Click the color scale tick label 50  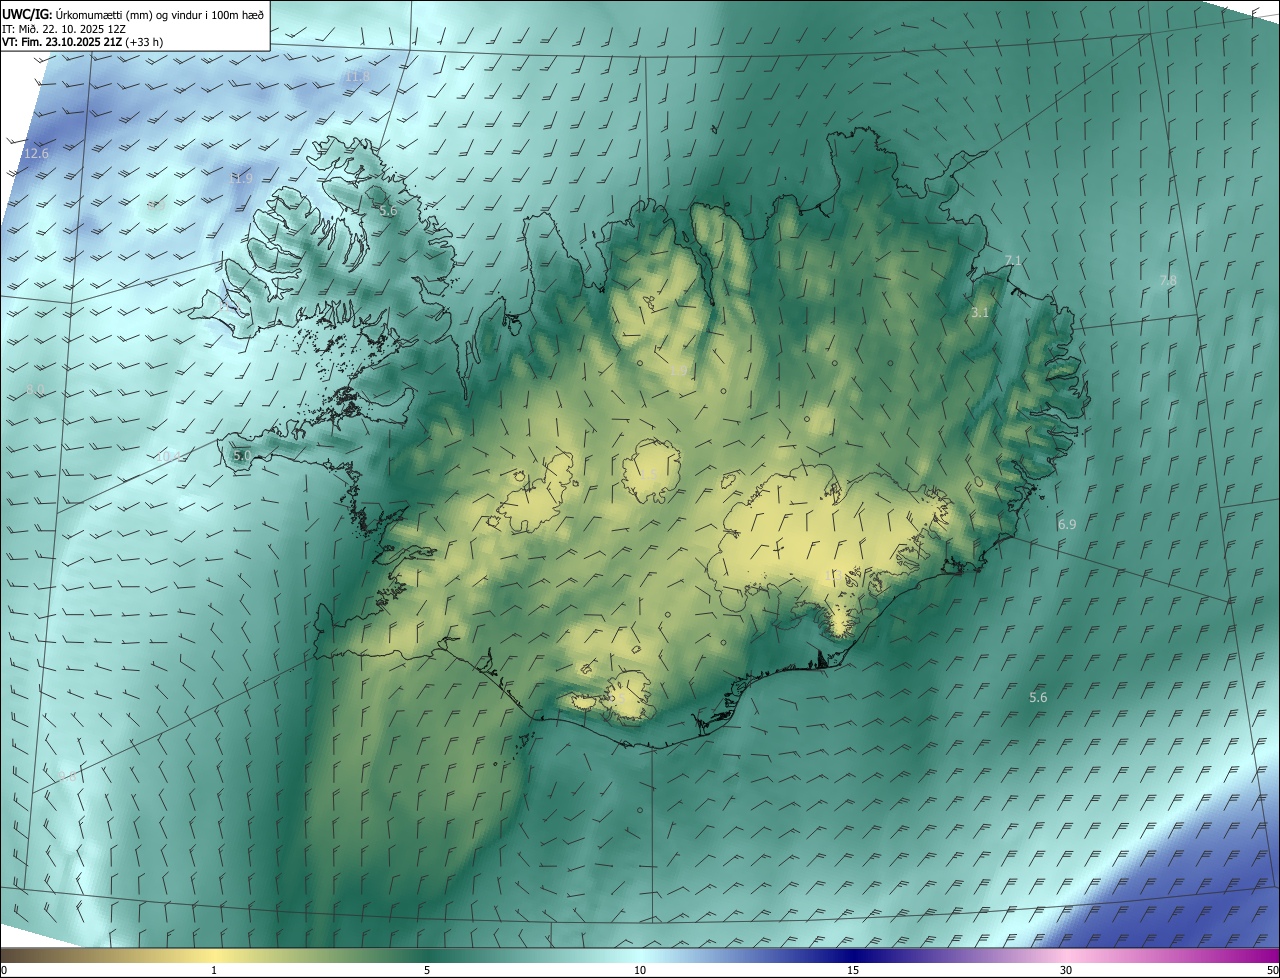(x=1272, y=971)
